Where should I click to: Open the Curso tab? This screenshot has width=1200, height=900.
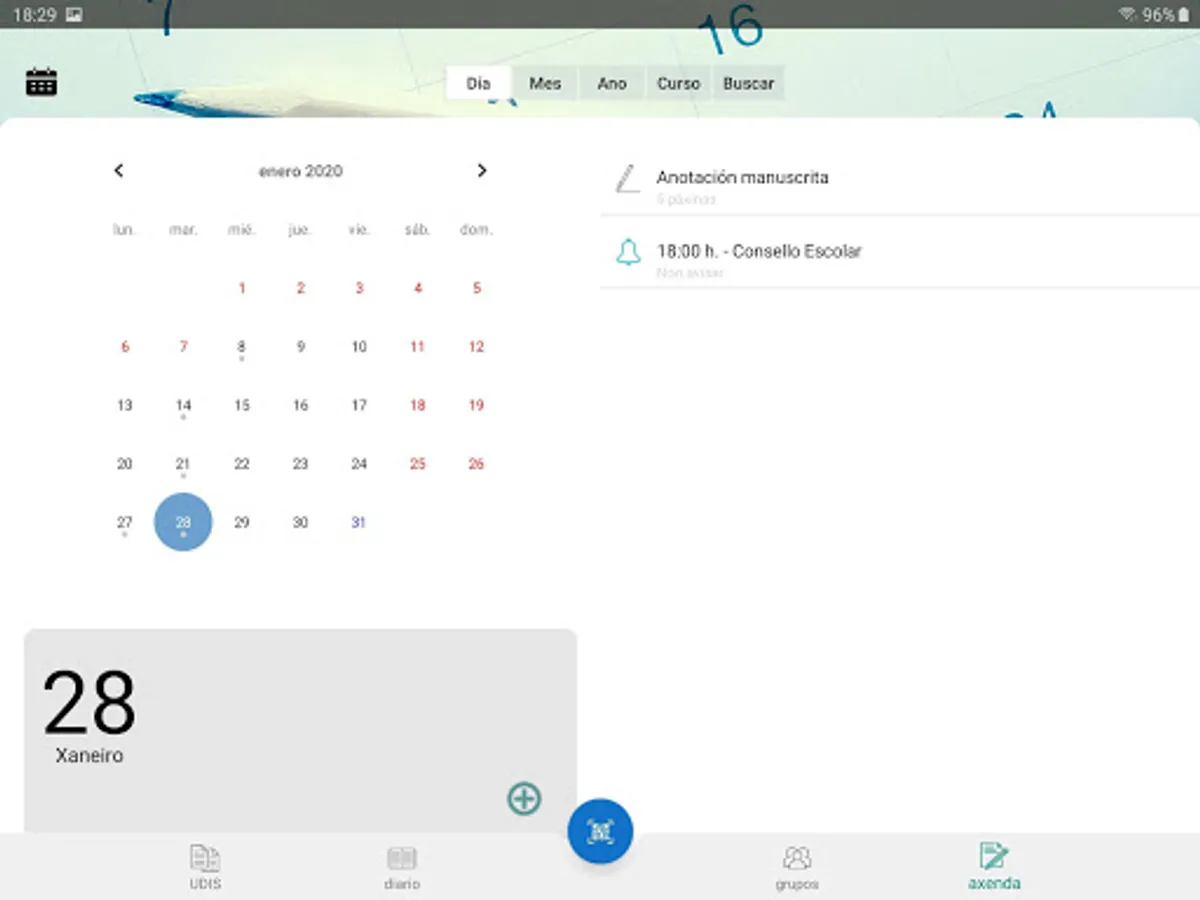[678, 83]
